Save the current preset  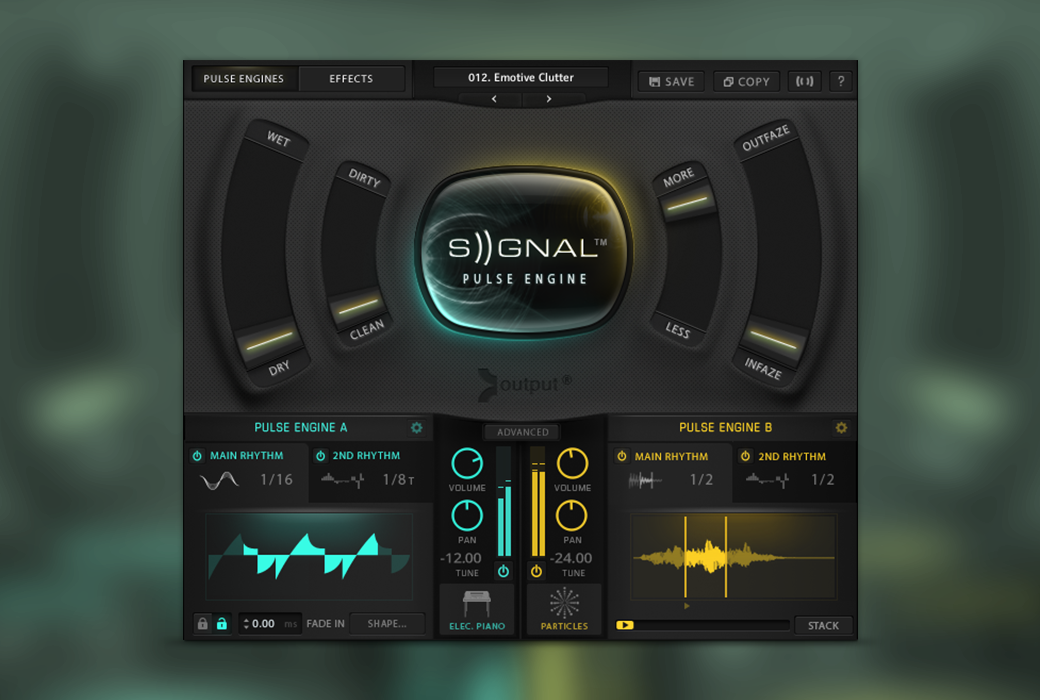(671, 82)
